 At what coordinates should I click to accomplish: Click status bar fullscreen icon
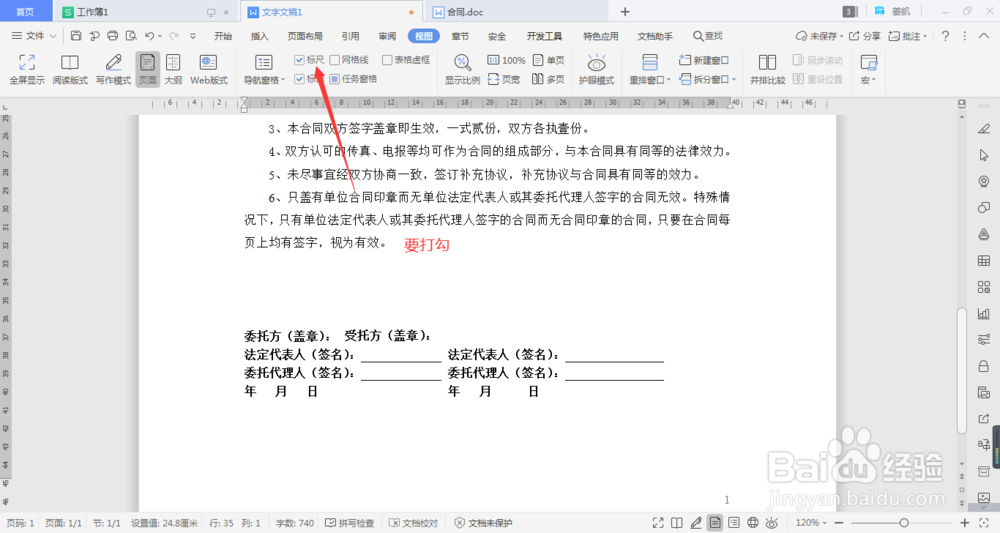658,523
